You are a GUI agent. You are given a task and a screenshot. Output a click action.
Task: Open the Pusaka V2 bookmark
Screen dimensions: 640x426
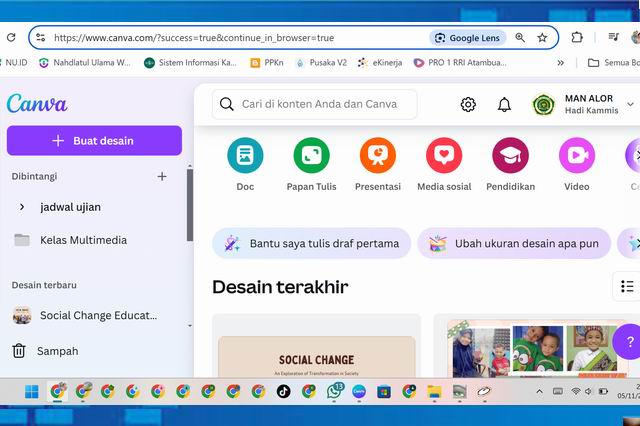(x=321, y=63)
